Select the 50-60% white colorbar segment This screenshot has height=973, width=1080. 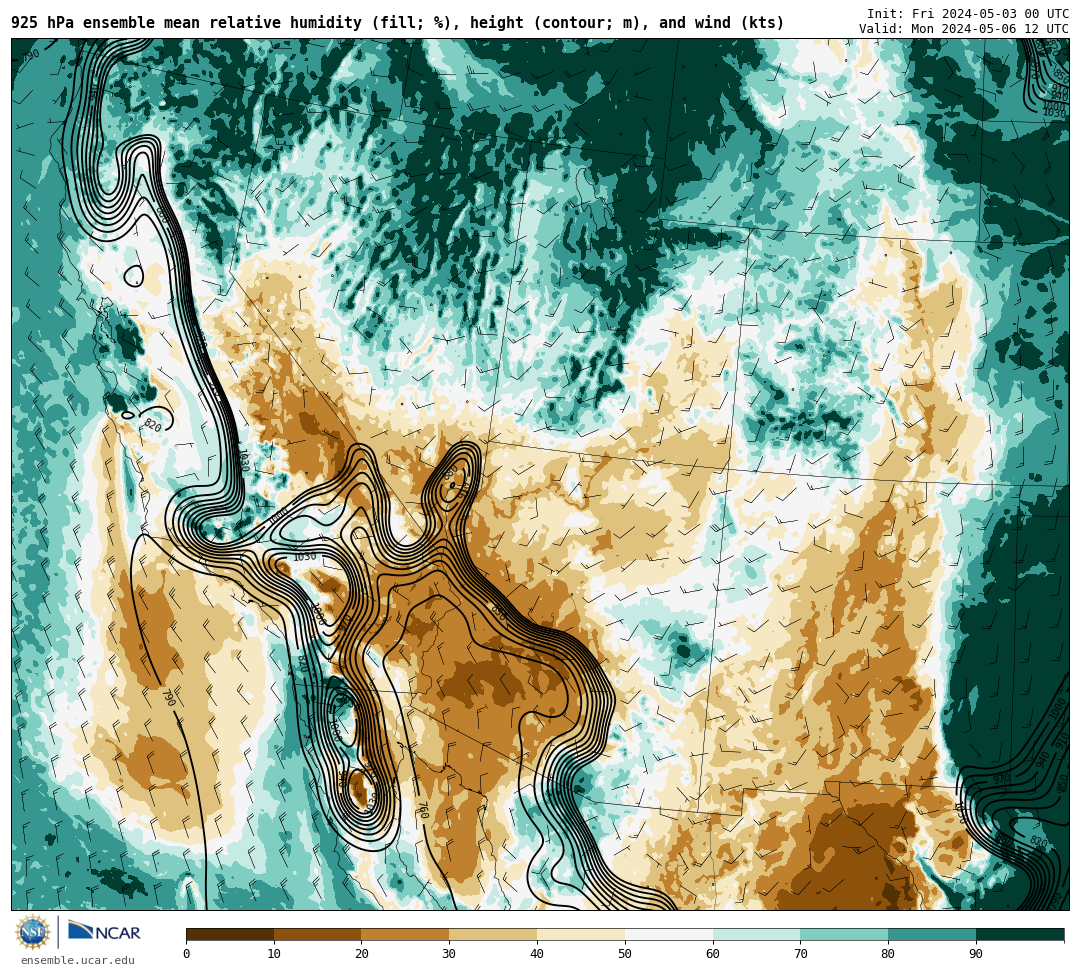tap(669, 934)
